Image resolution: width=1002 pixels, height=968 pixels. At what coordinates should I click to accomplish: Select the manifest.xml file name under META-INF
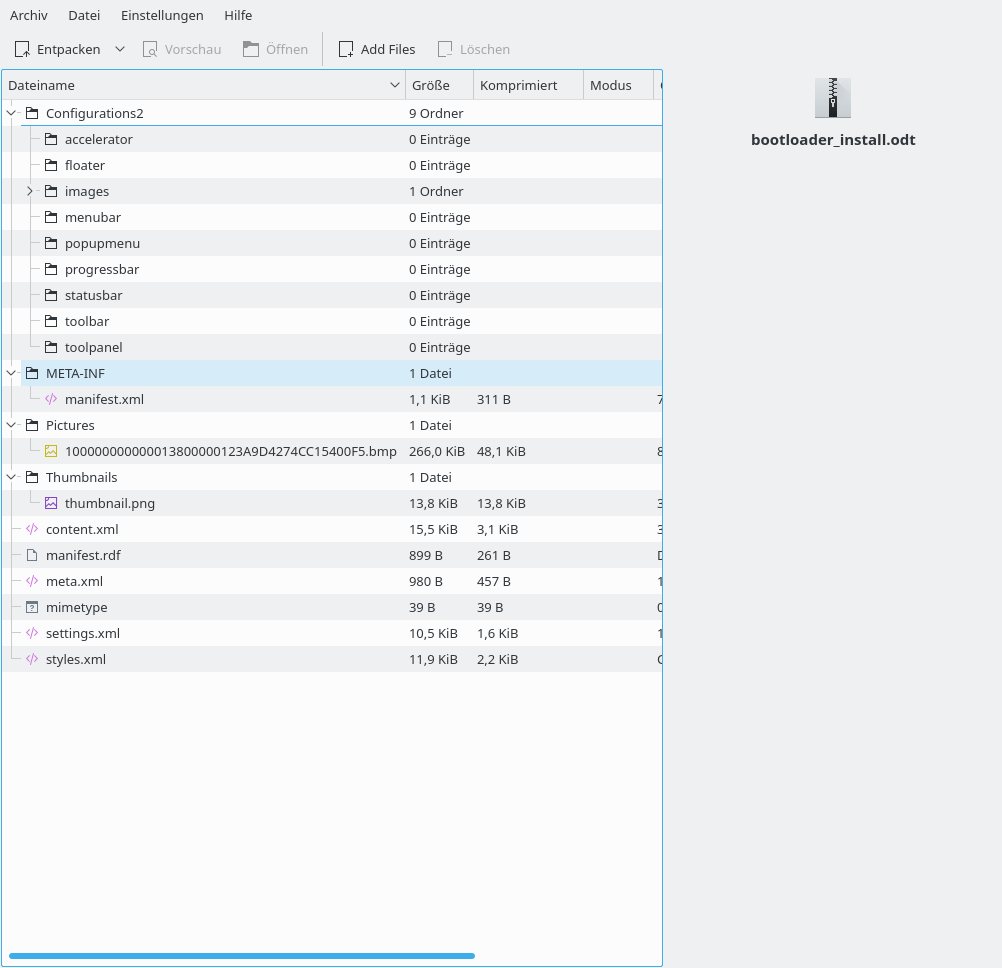104,399
